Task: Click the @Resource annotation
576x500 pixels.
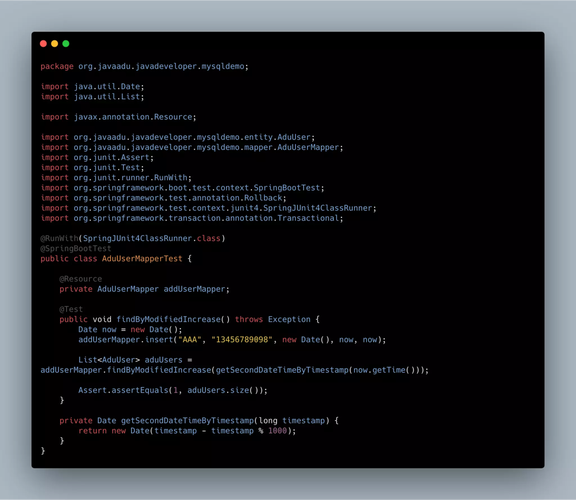Action: point(81,279)
